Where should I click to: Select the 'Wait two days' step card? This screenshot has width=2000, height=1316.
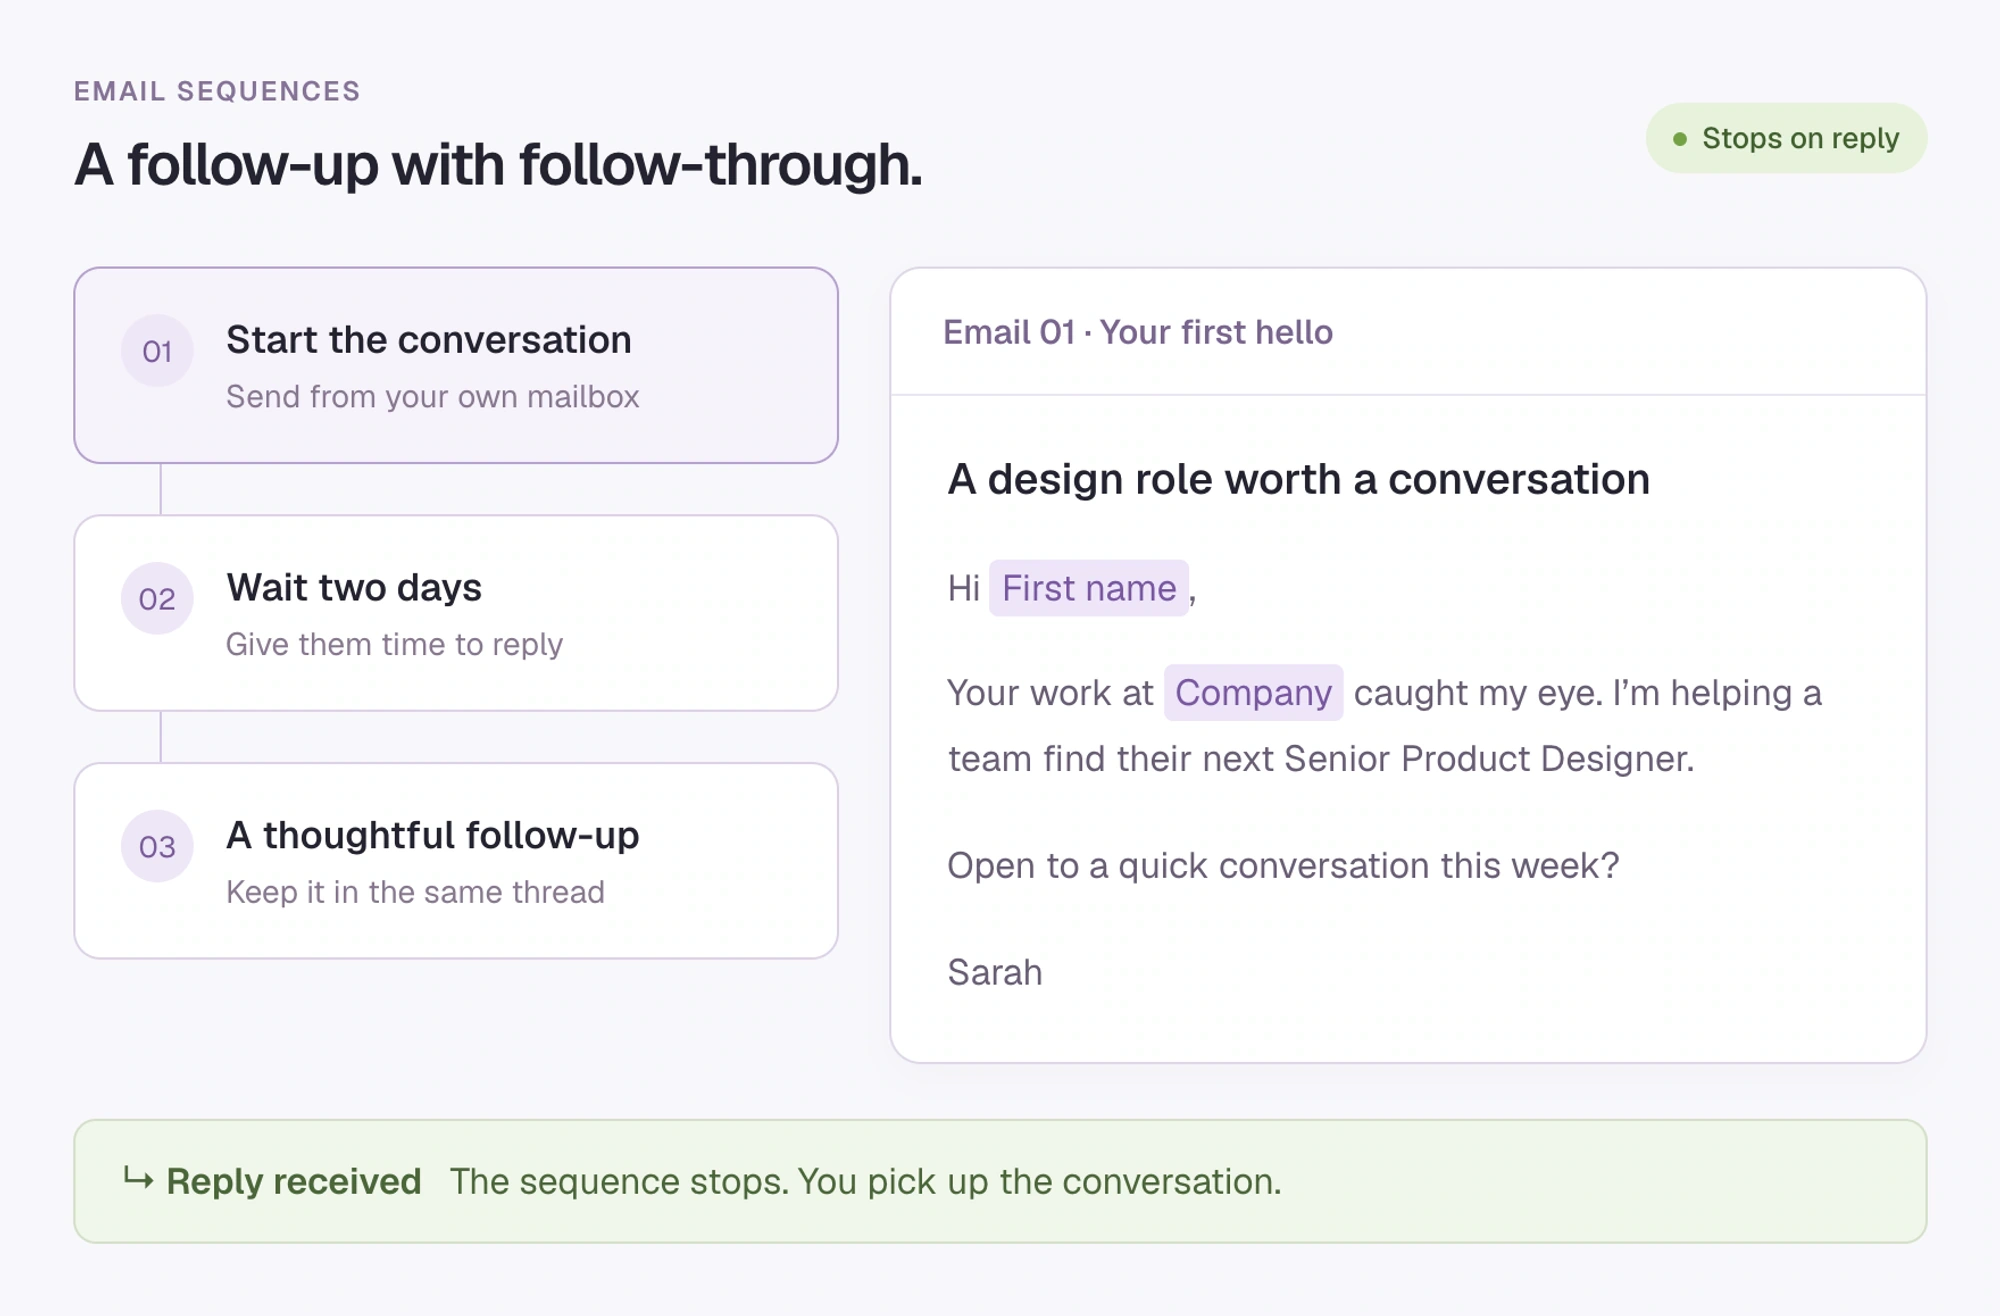[x=456, y=613]
